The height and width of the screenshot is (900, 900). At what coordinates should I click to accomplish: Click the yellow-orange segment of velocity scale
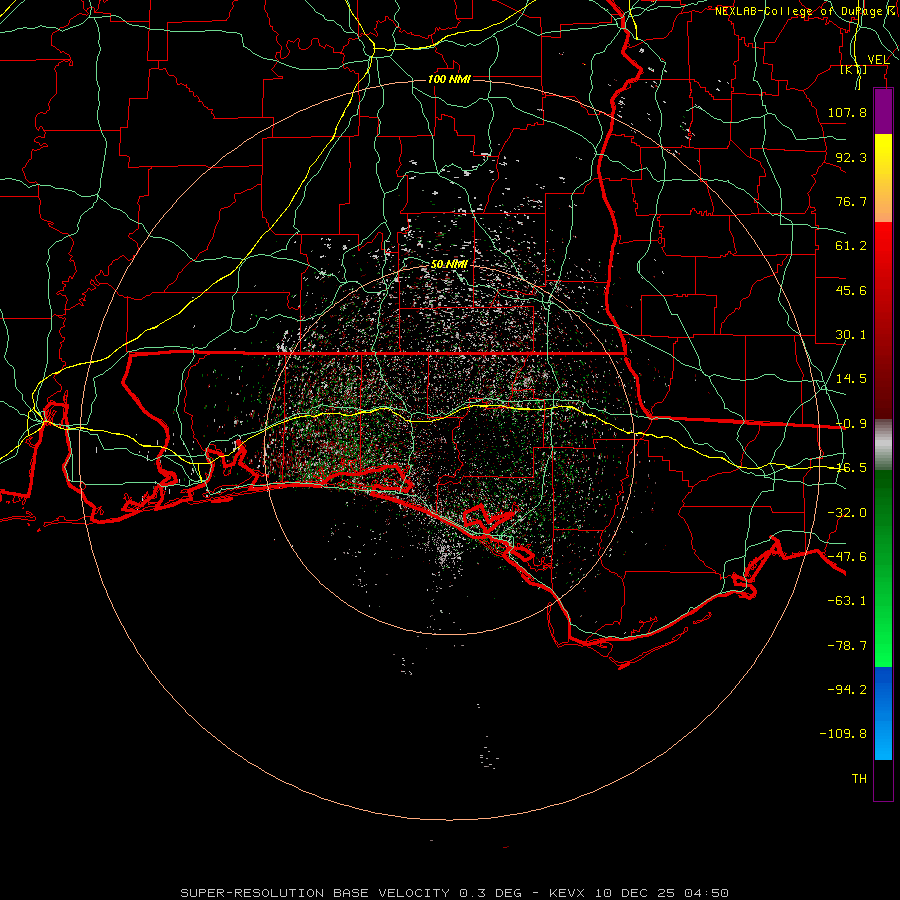click(x=883, y=178)
